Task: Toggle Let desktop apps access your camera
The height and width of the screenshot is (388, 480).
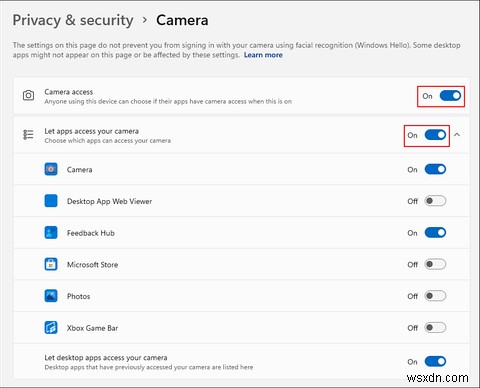Action: (435, 362)
